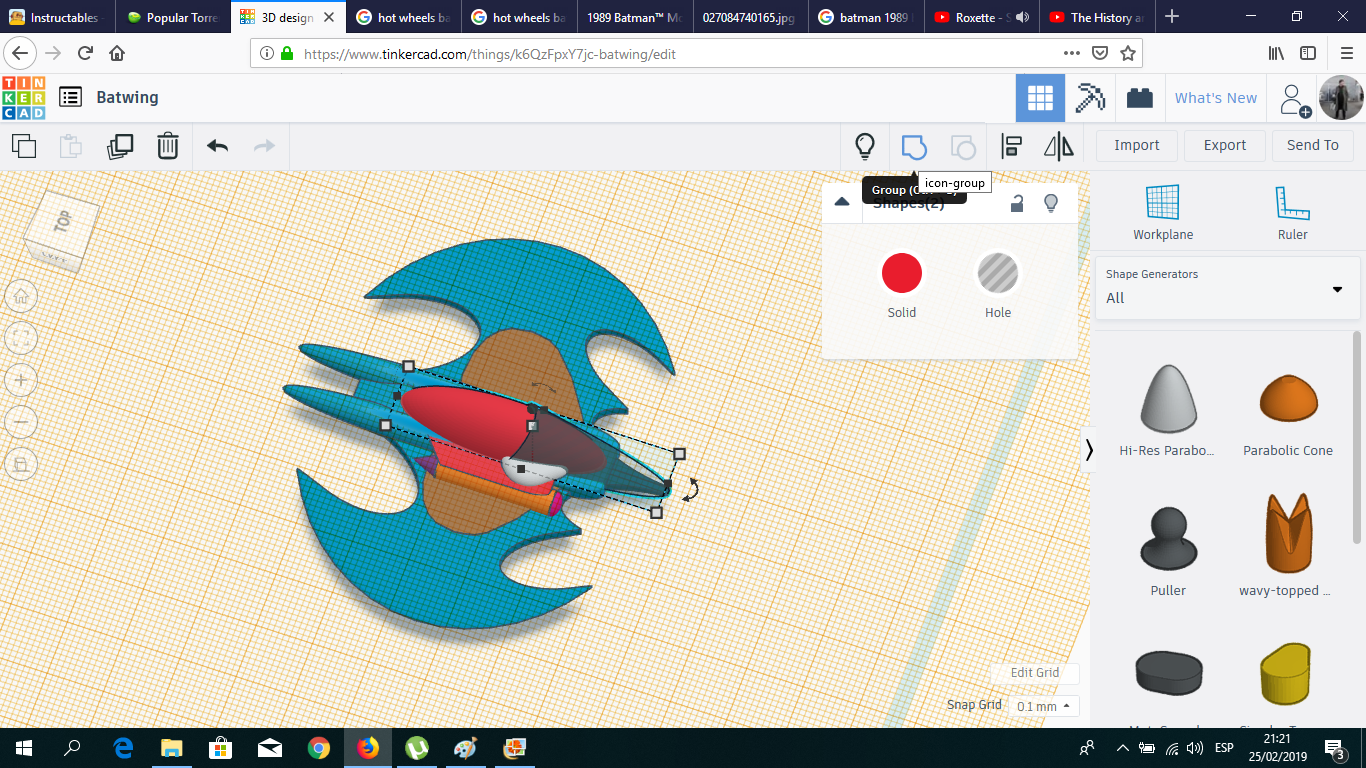Switch to the 3D design grid view
Image resolution: width=1366 pixels, height=768 pixels.
(x=1040, y=98)
